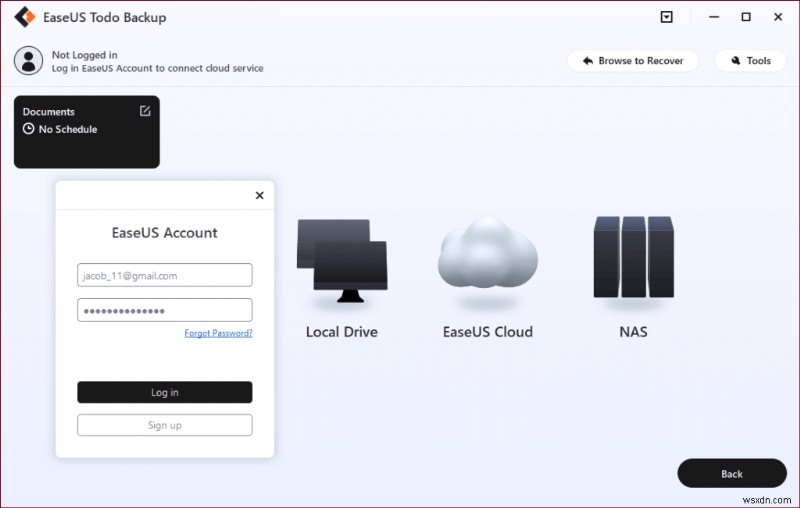
Task: Minimize the EaseUS Todo Backup window
Action: [x=711, y=18]
